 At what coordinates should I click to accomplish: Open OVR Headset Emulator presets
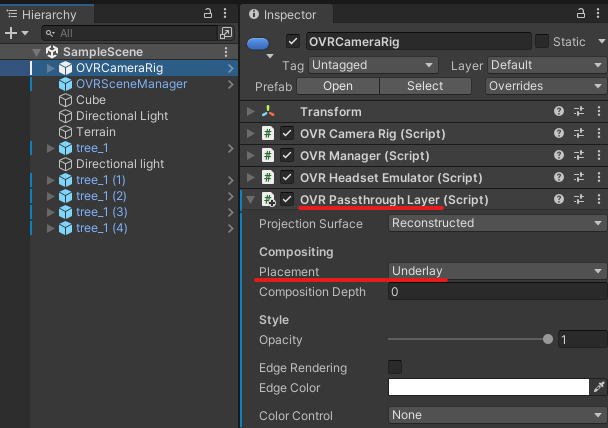tap(579, 178)
